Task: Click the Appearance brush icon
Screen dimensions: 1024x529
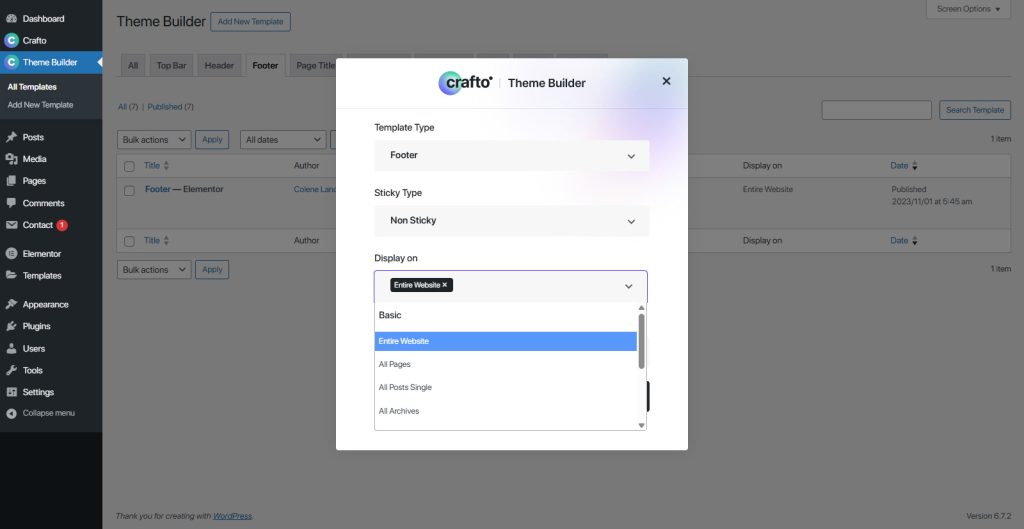Action: [11, 304]
